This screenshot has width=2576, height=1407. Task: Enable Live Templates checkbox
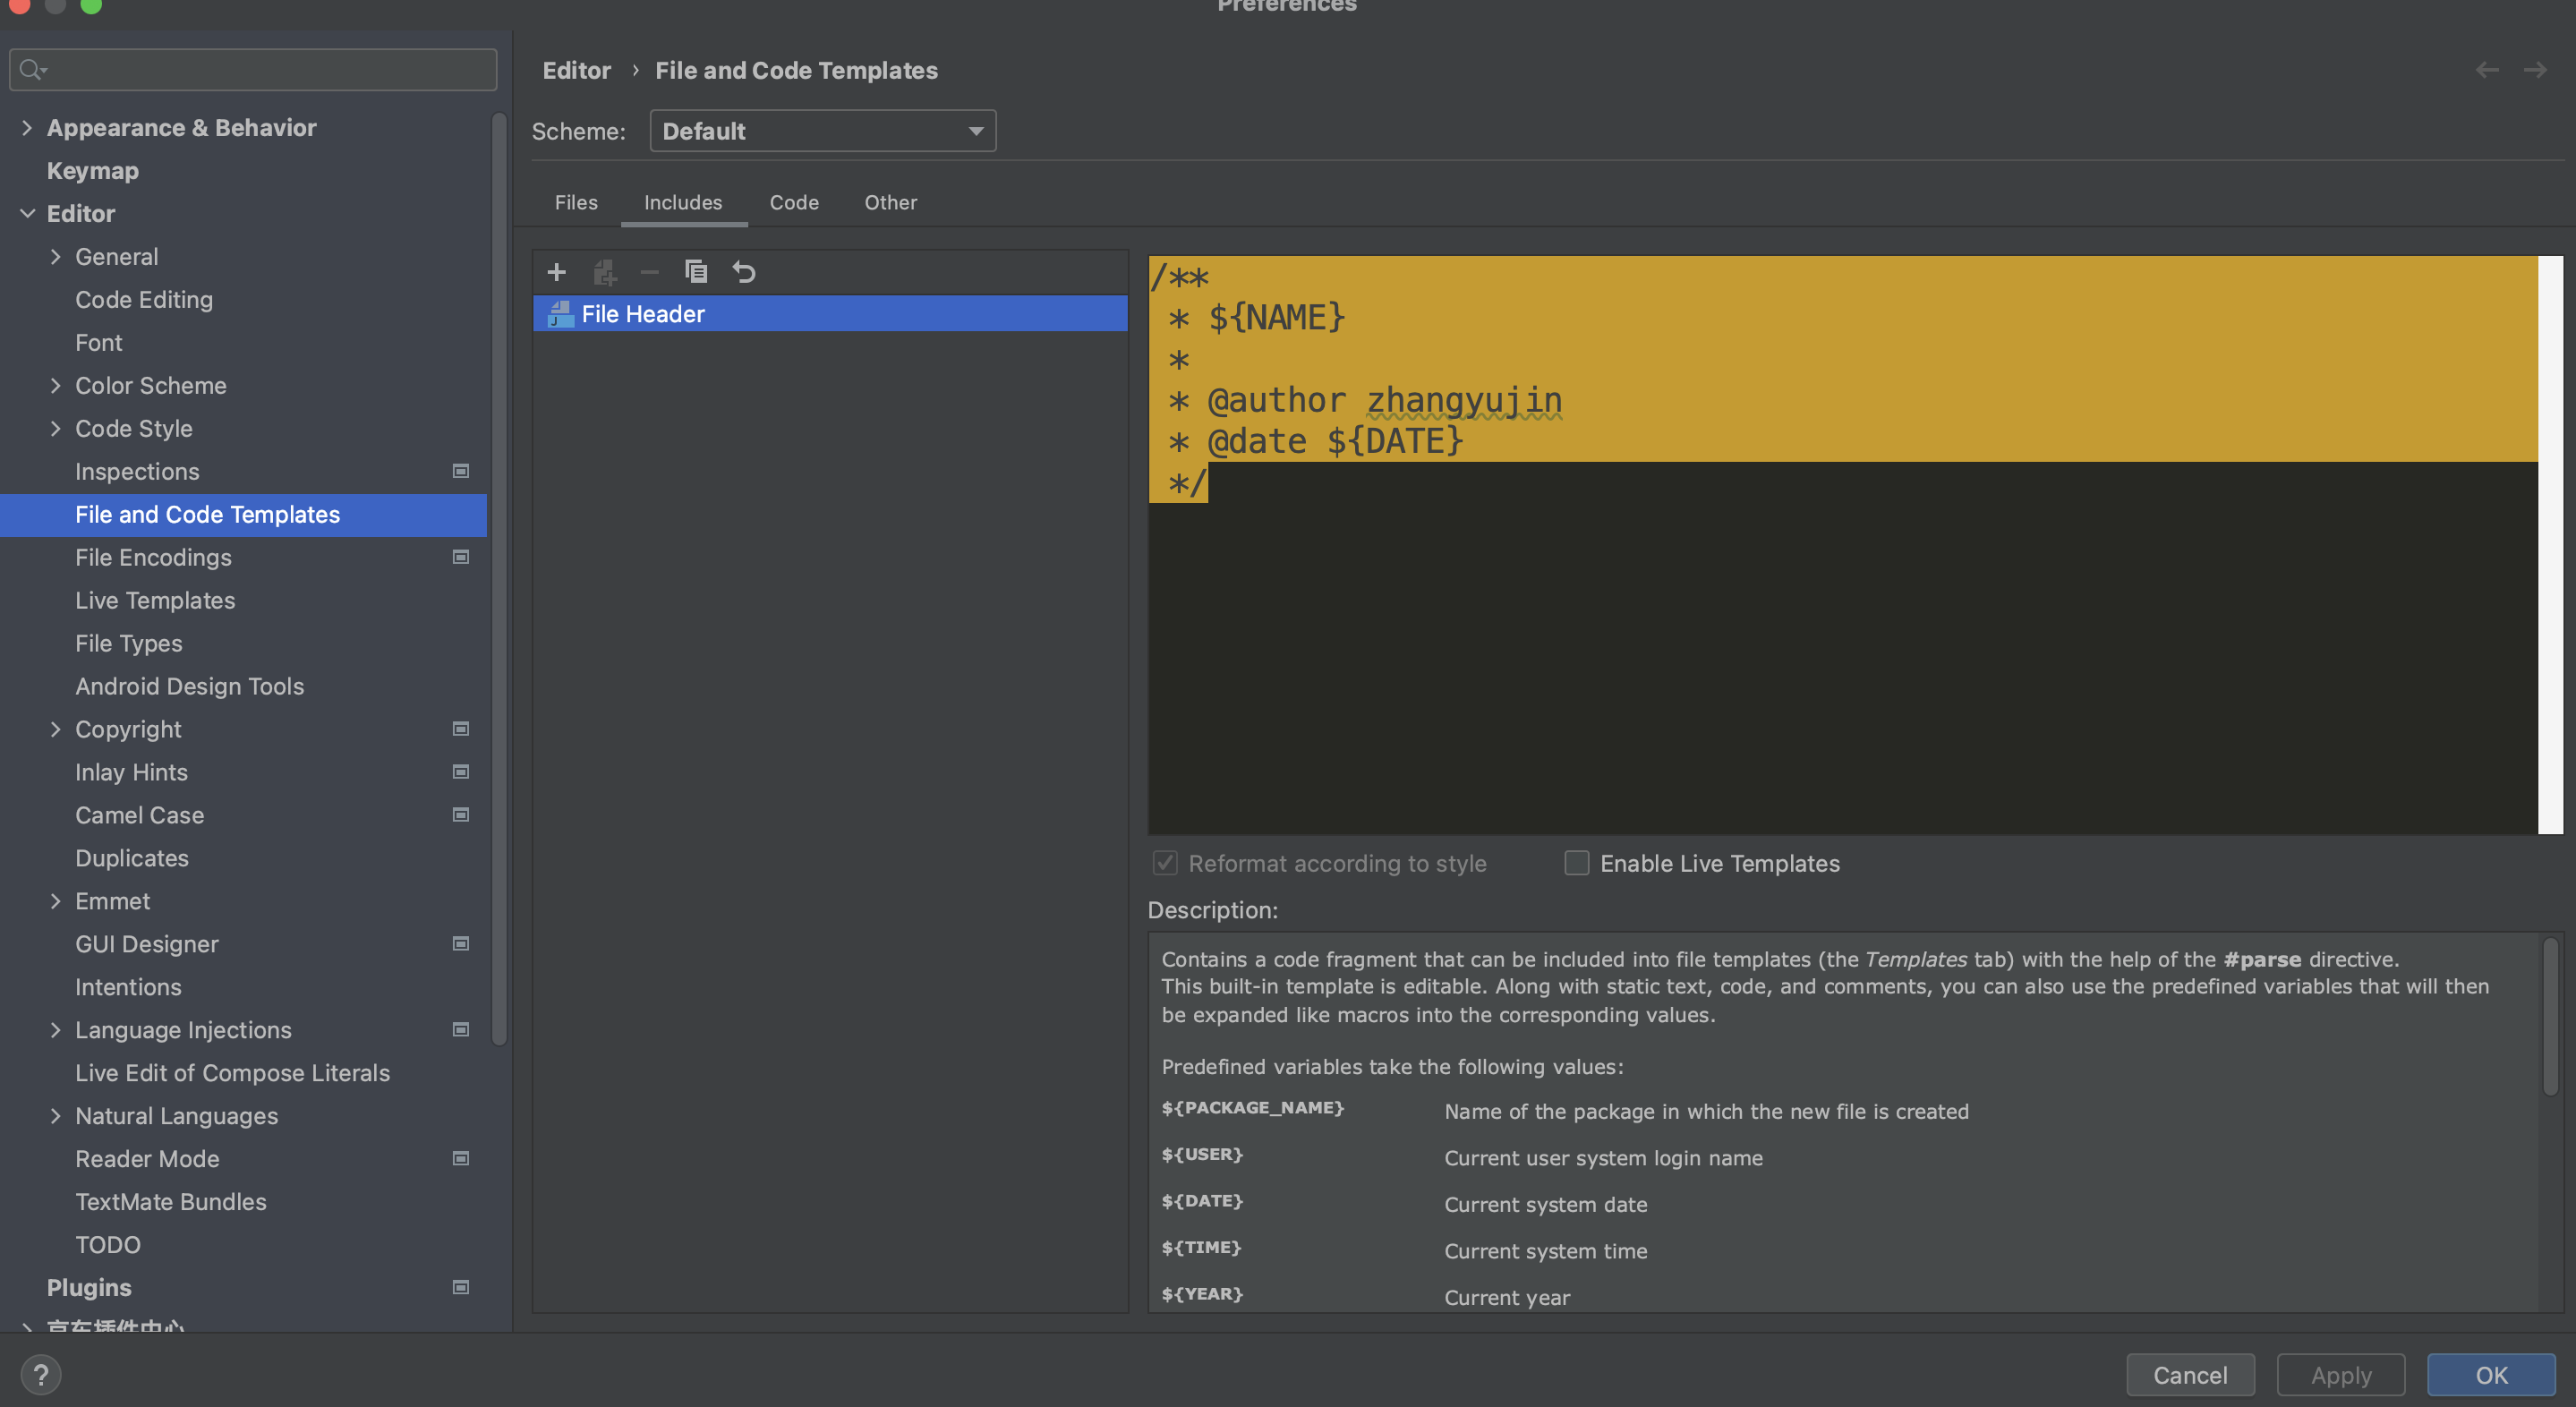[1577, 863]
